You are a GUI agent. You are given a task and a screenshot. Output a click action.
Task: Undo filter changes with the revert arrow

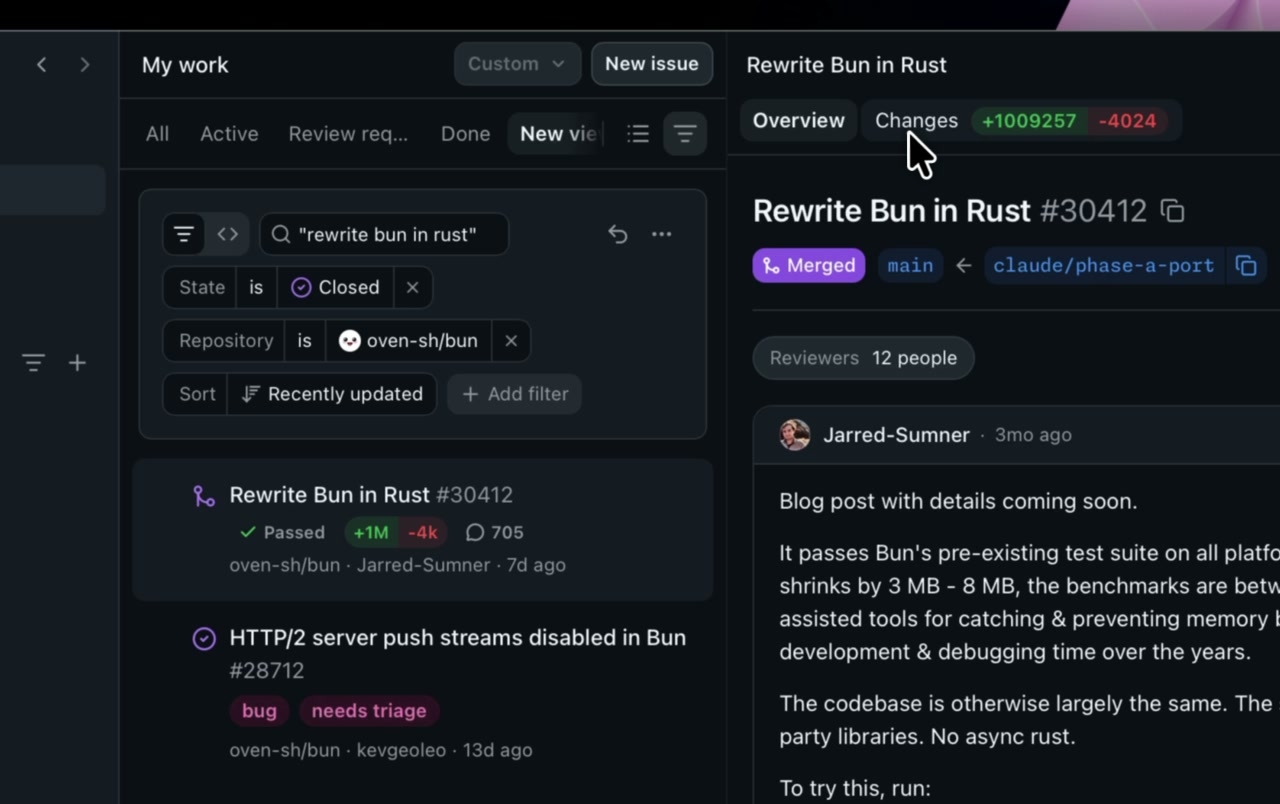[618, 234]
